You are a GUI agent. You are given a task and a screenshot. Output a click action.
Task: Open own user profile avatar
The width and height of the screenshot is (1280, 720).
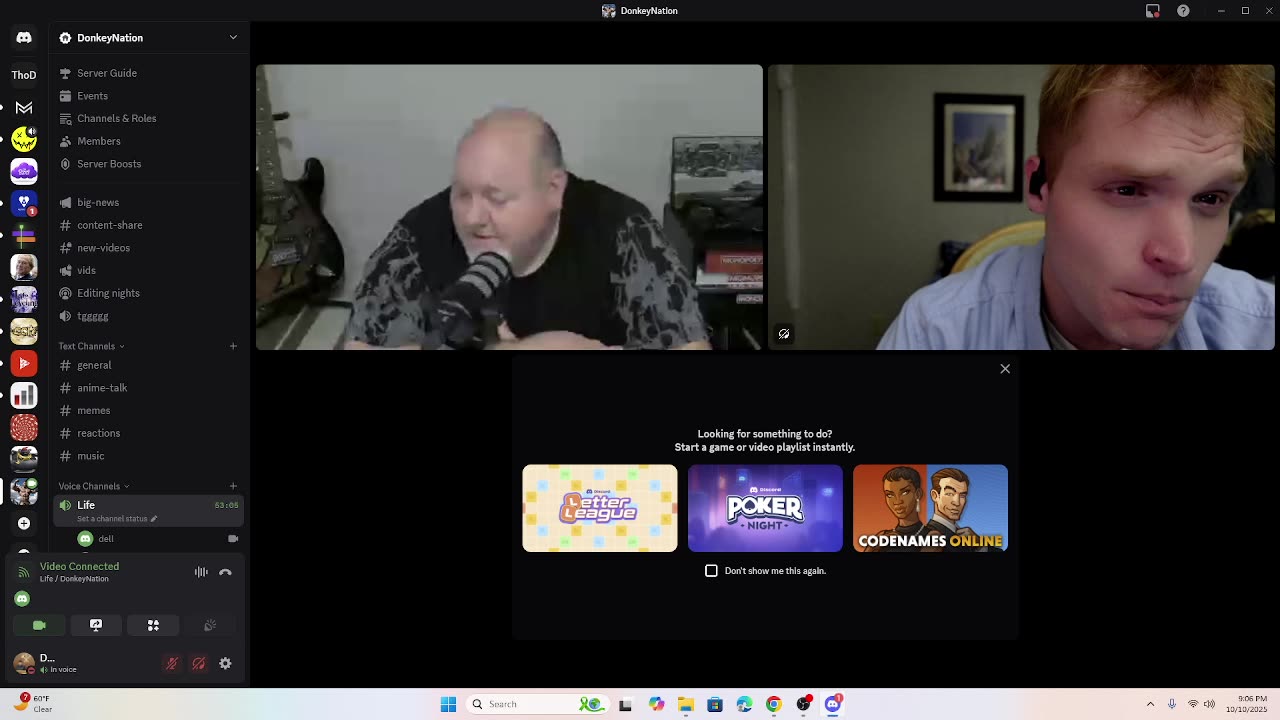pyautogui.click(x=24, y=663)
